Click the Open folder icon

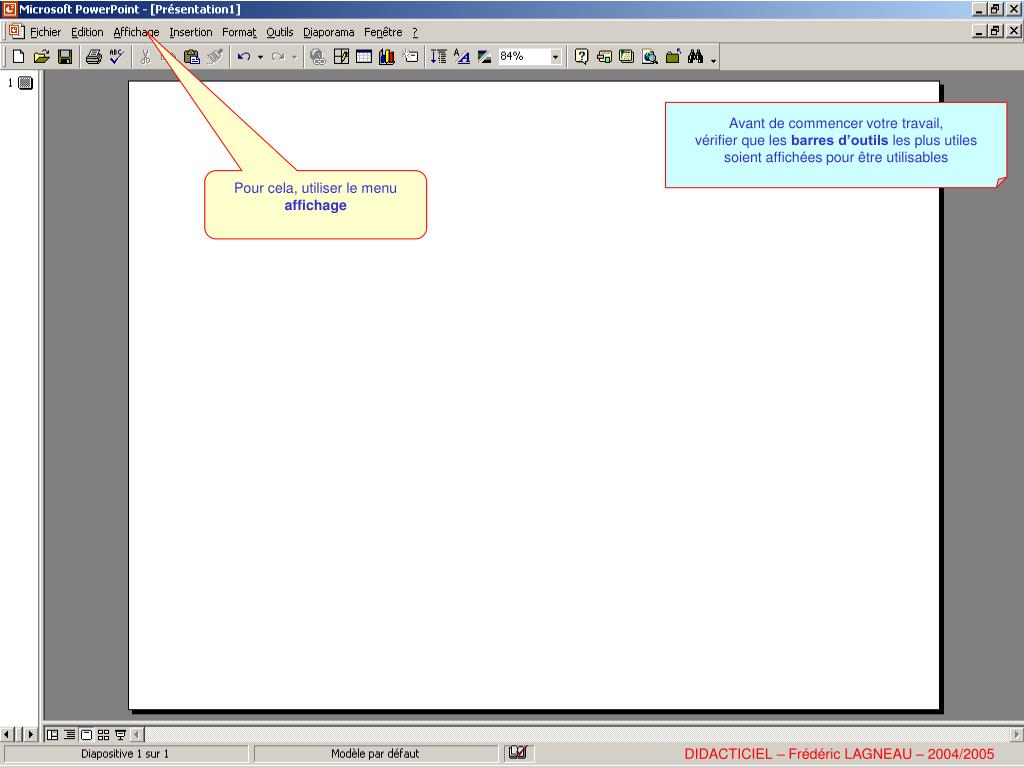(x=41, y=57)
